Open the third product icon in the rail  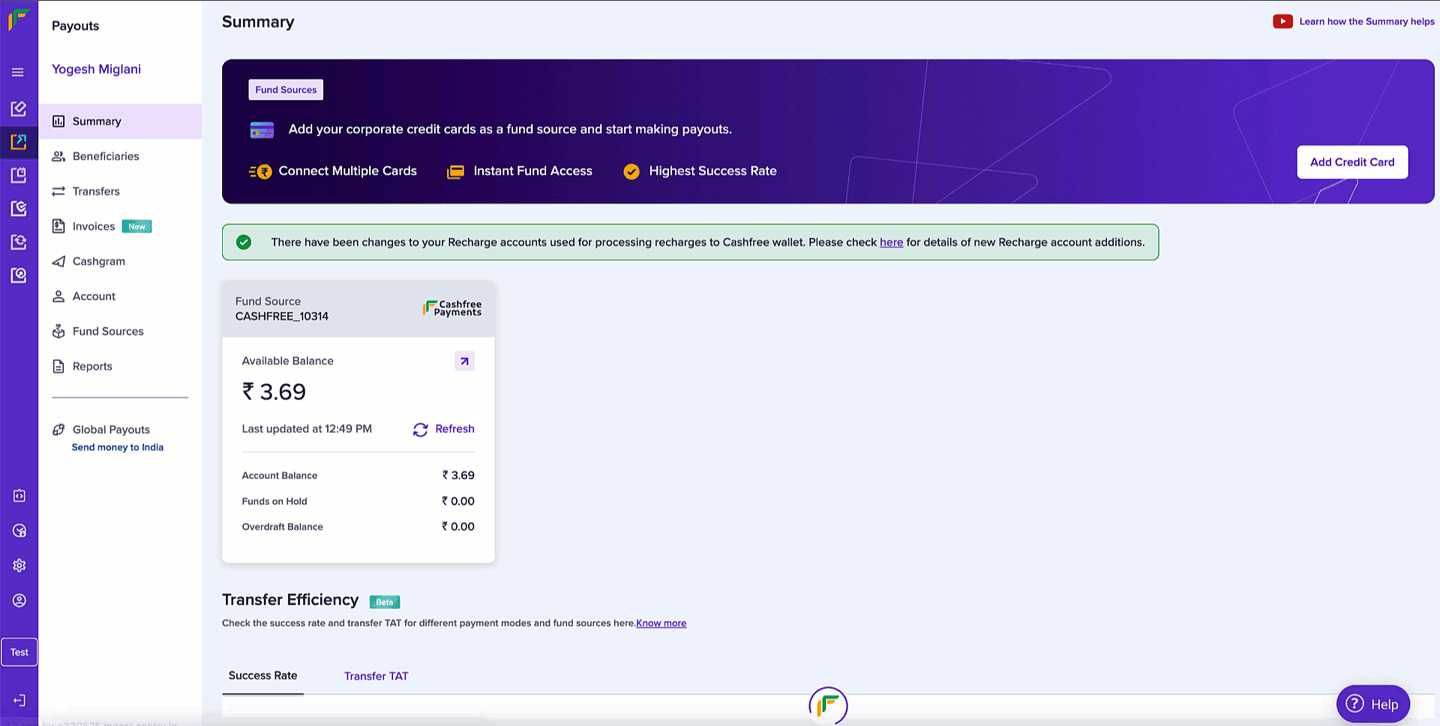pyautogui.click(x=18, y=175)
